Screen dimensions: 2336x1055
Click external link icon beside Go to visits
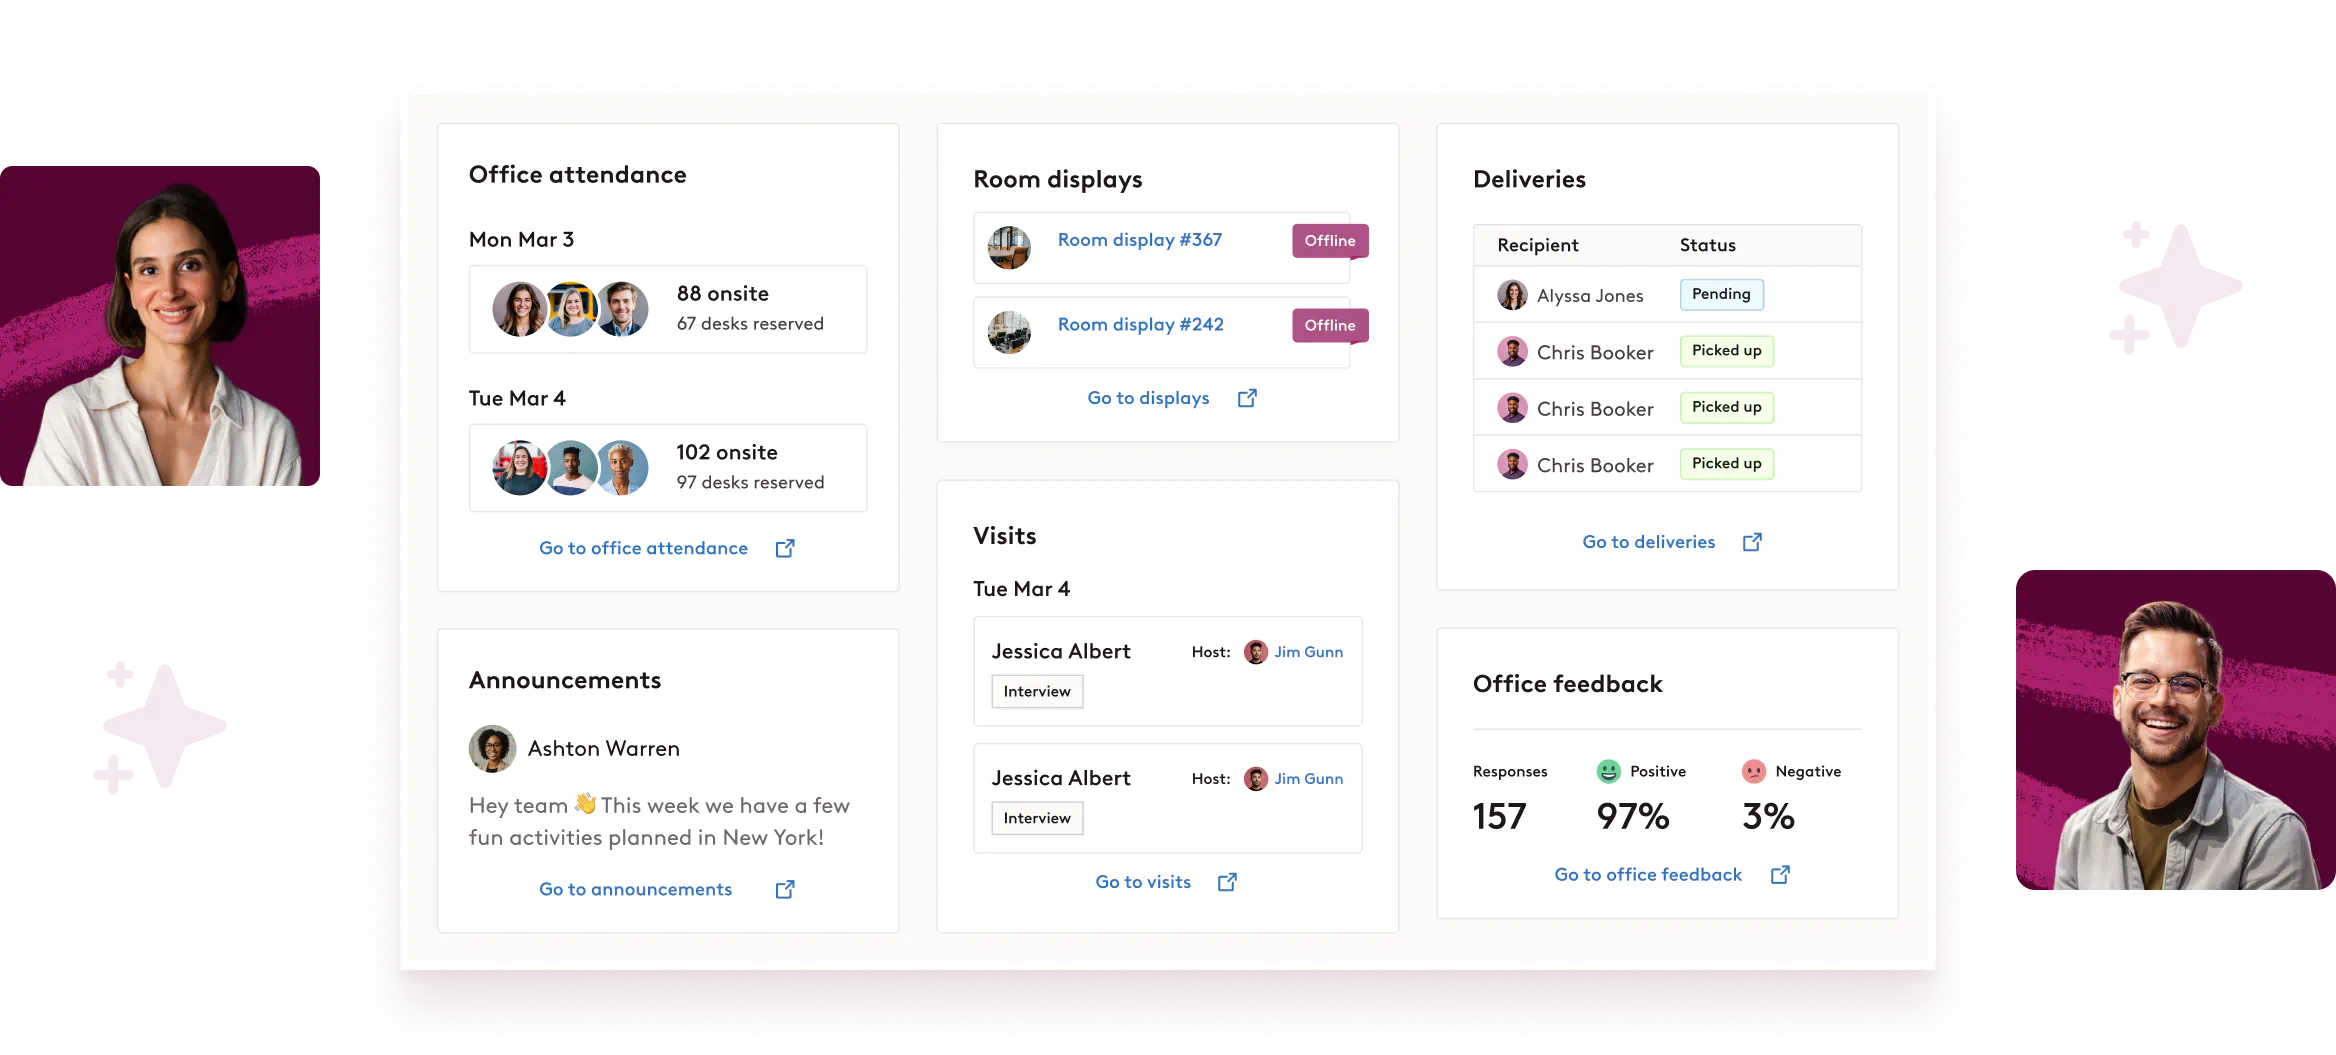tap(1227, 882)
